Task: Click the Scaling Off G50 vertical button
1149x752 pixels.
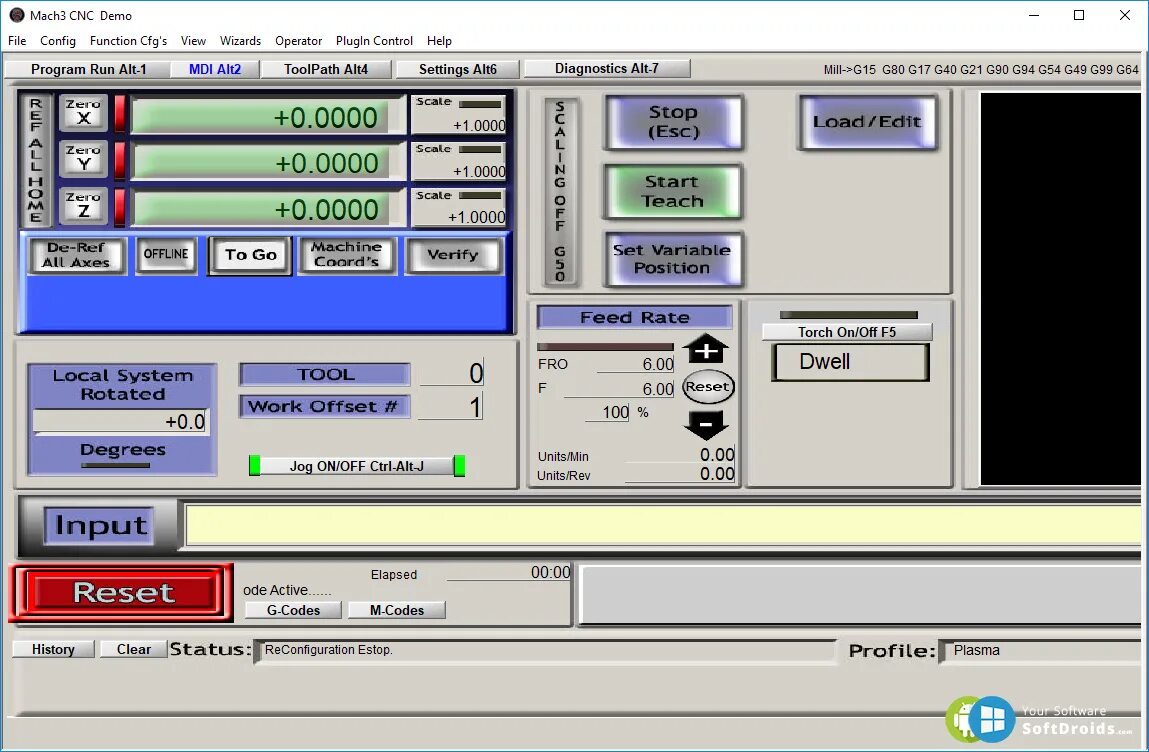Action: point(561,191)
